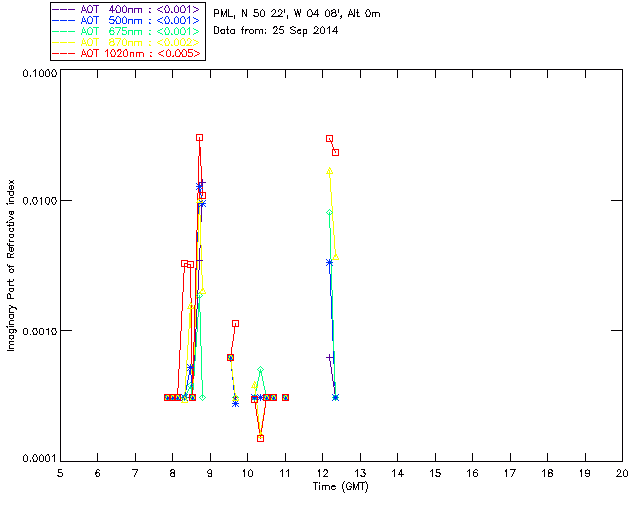Select the lowest red square marker near 10.3 hours

pos(260,439)
